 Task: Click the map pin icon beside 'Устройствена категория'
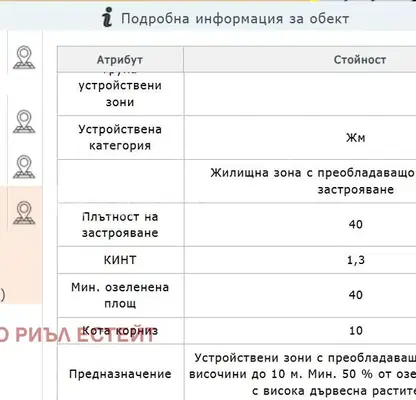pyautogui.click(x=24, y=121)
